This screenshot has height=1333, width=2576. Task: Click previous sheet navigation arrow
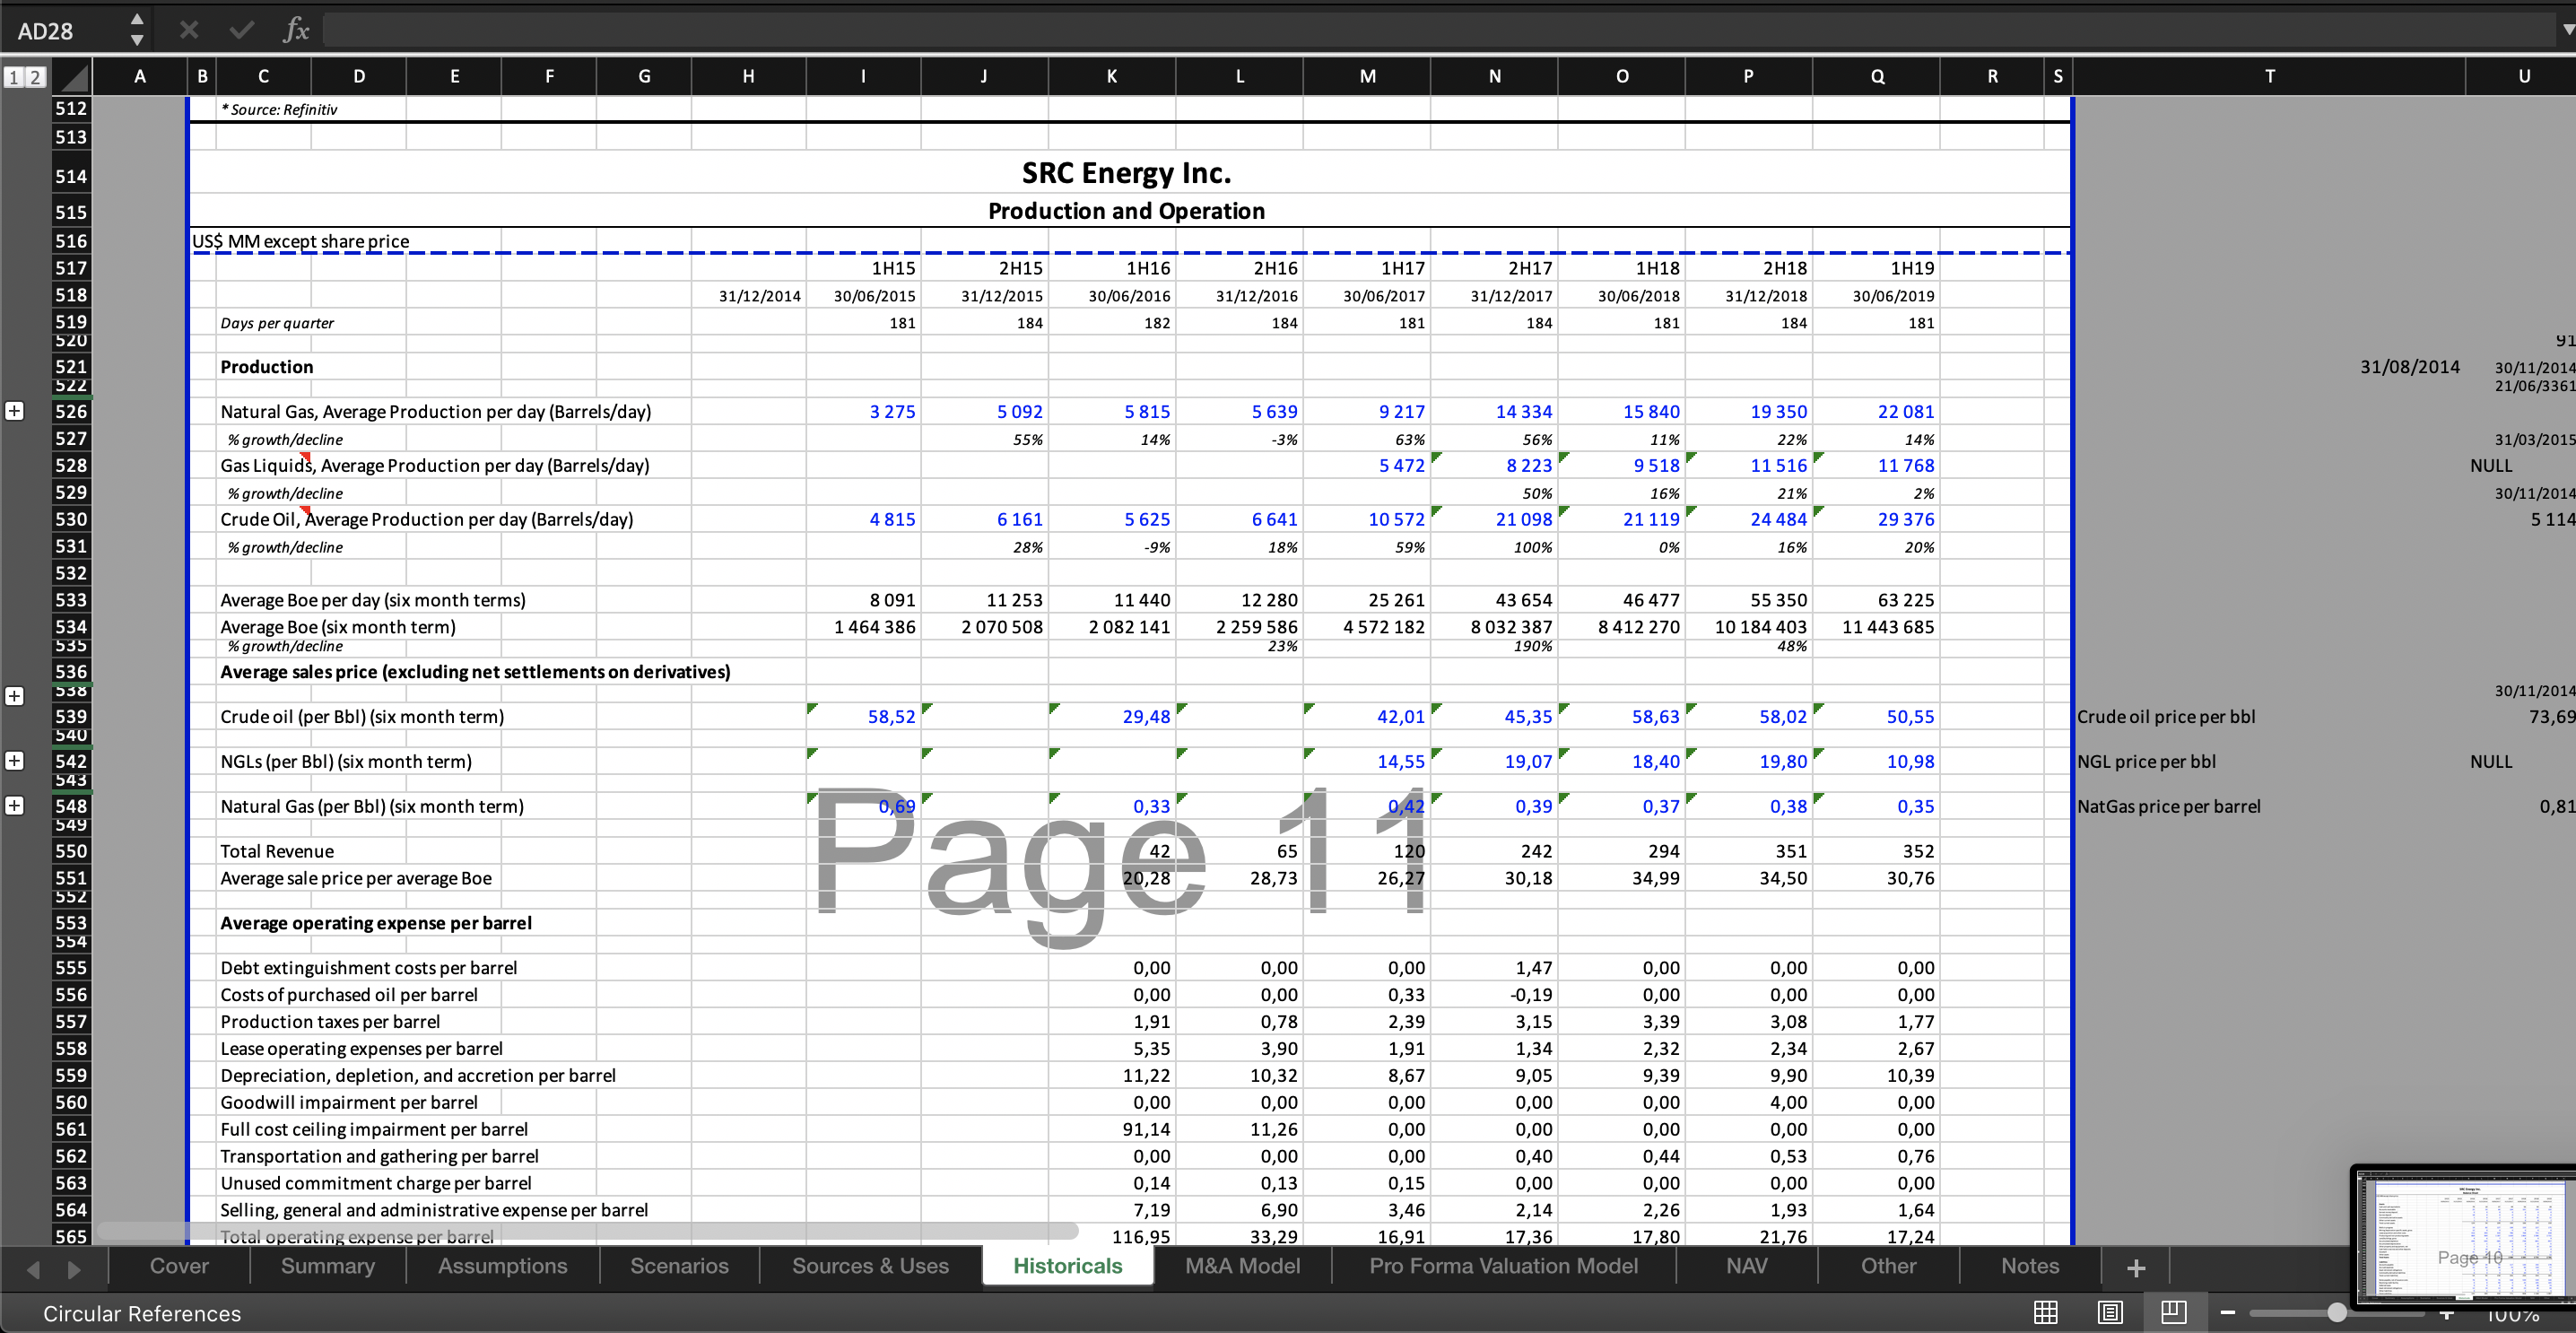(x=33, y=1269)
